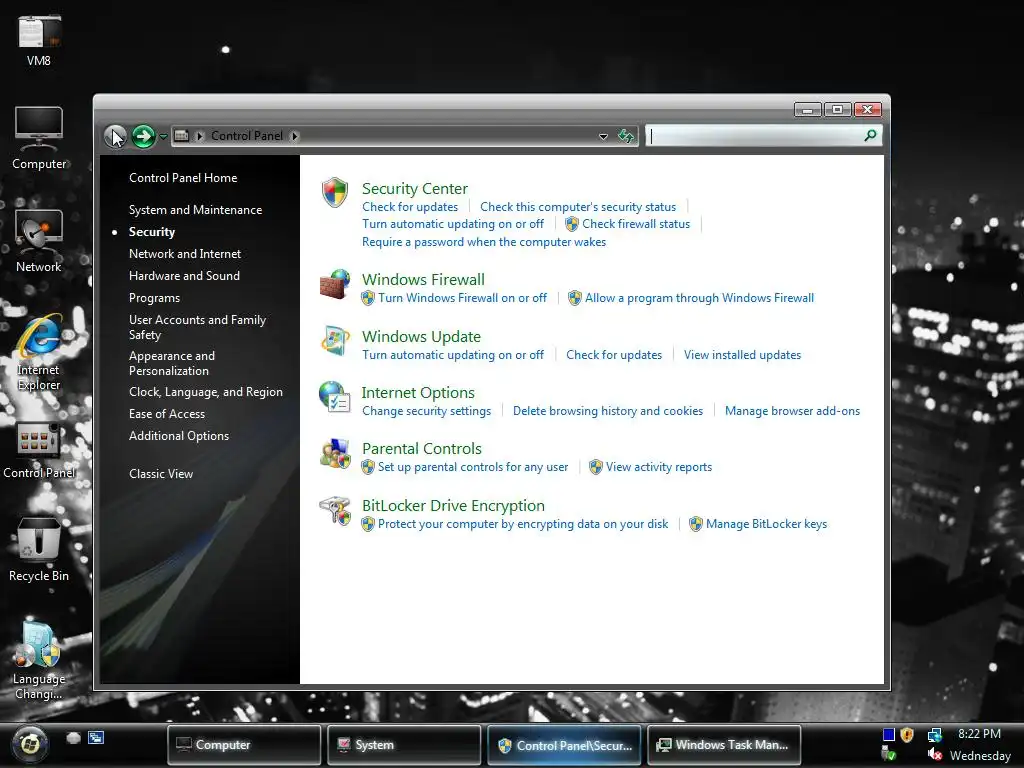The height and width of the screenshot is (768, 1024).
Task: Open the Internet Options globe icon
Action: 335,397
